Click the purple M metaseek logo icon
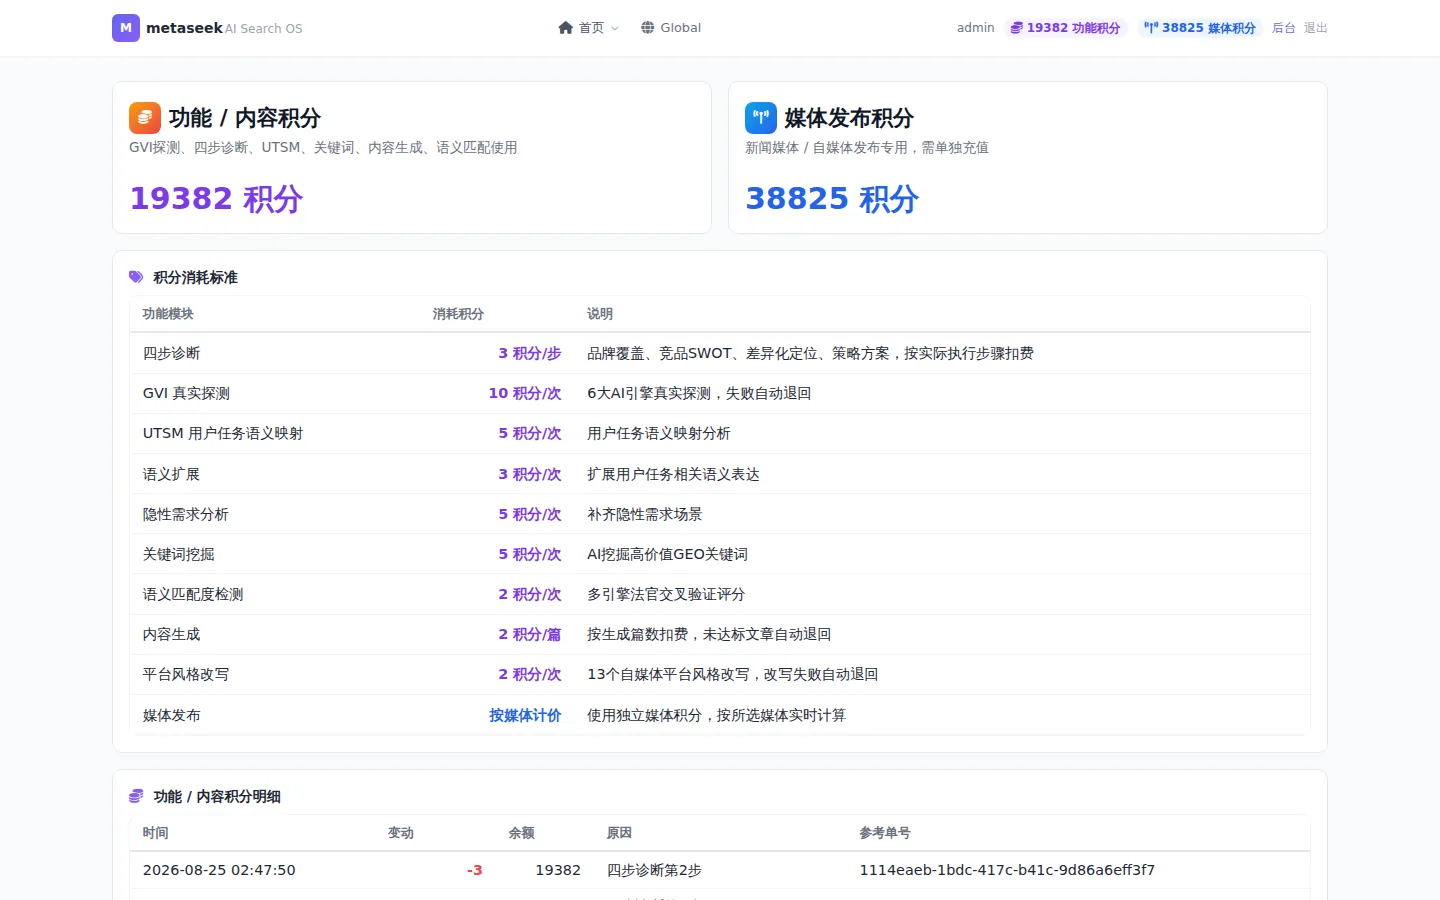1440x900 pixels. tap(126, 28)
